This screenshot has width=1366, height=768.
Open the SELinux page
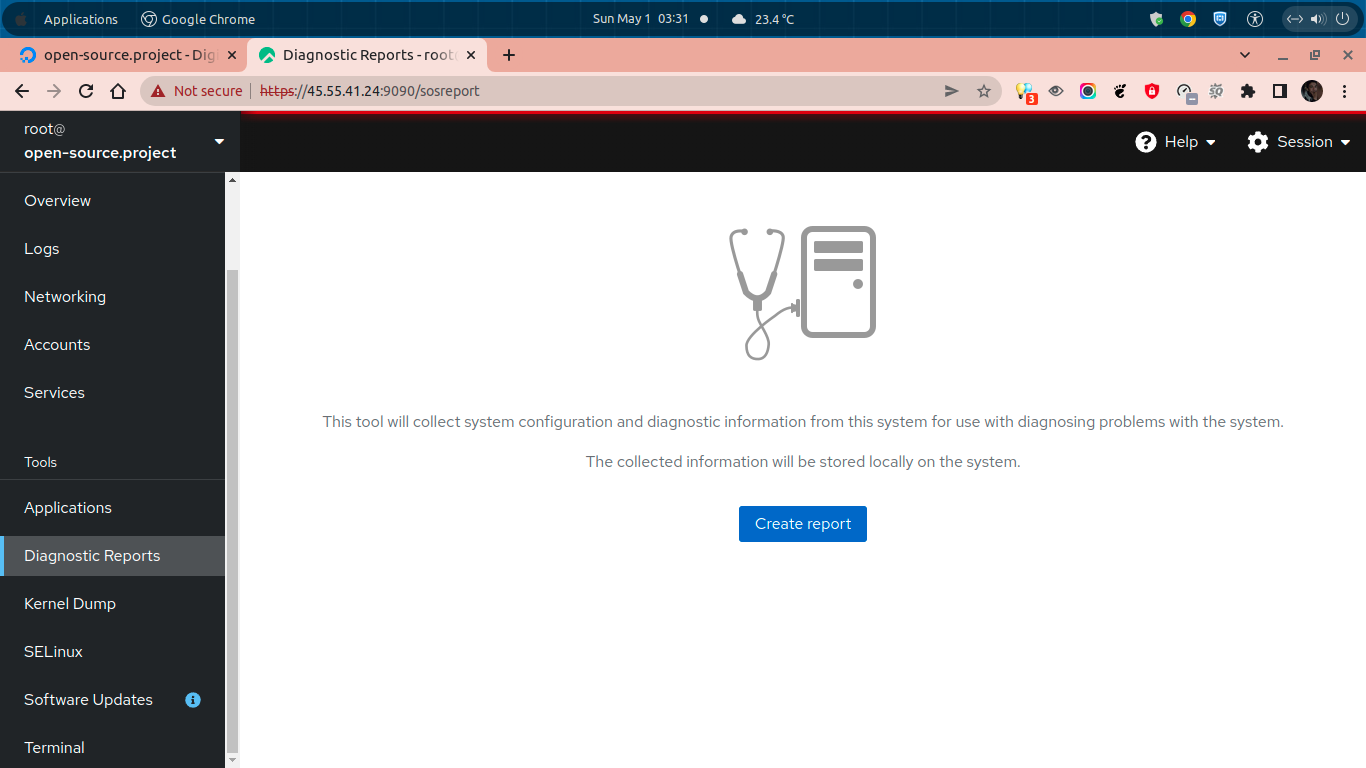(x=113, y=652)
